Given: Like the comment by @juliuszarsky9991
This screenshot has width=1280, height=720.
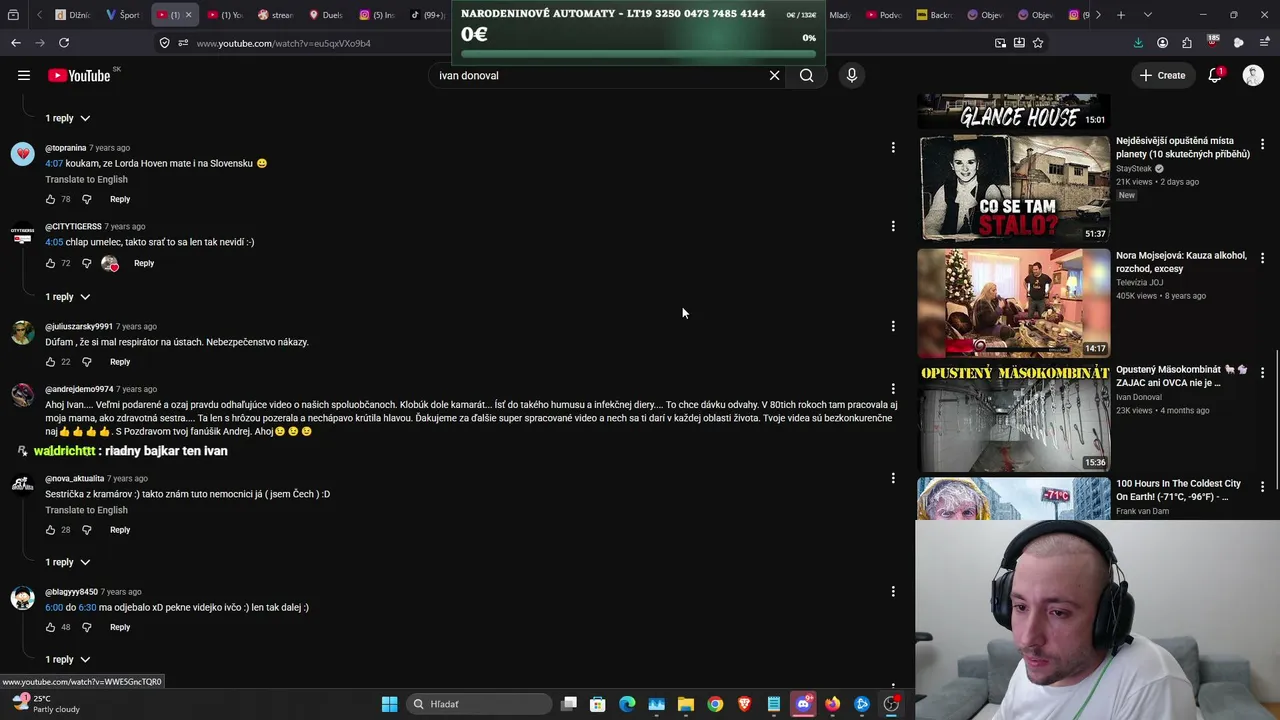Looking at the screenshot, I should coord(50,362).
